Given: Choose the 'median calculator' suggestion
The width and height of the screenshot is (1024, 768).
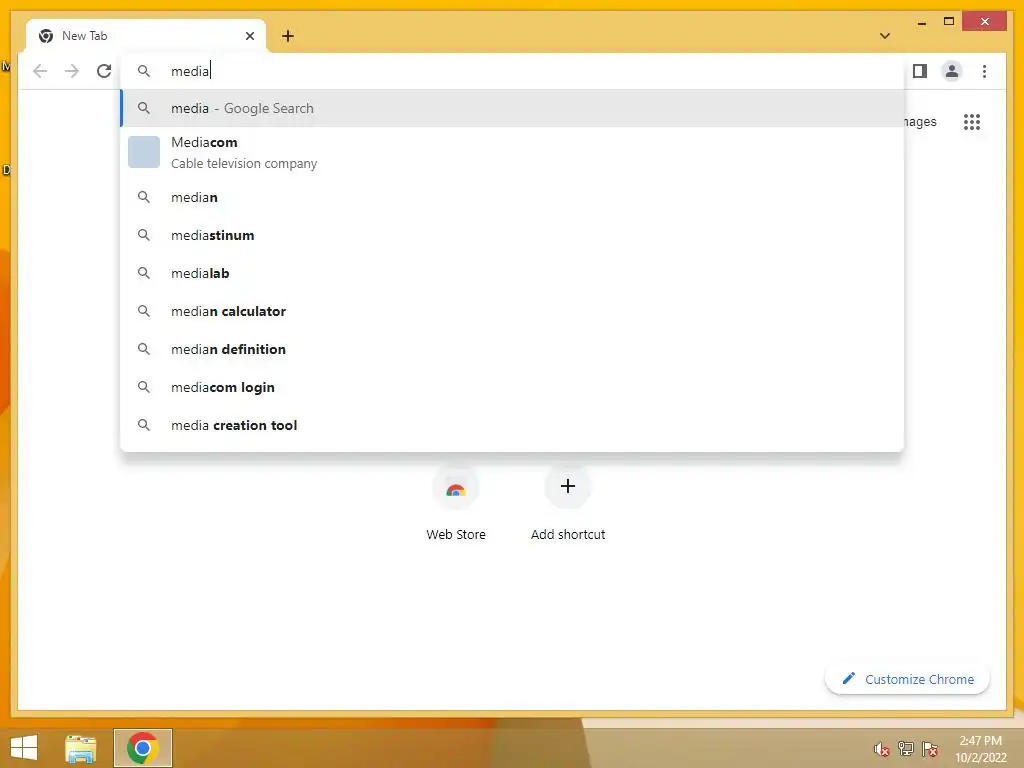Looking at the screenshot, I should click(513, 311).
